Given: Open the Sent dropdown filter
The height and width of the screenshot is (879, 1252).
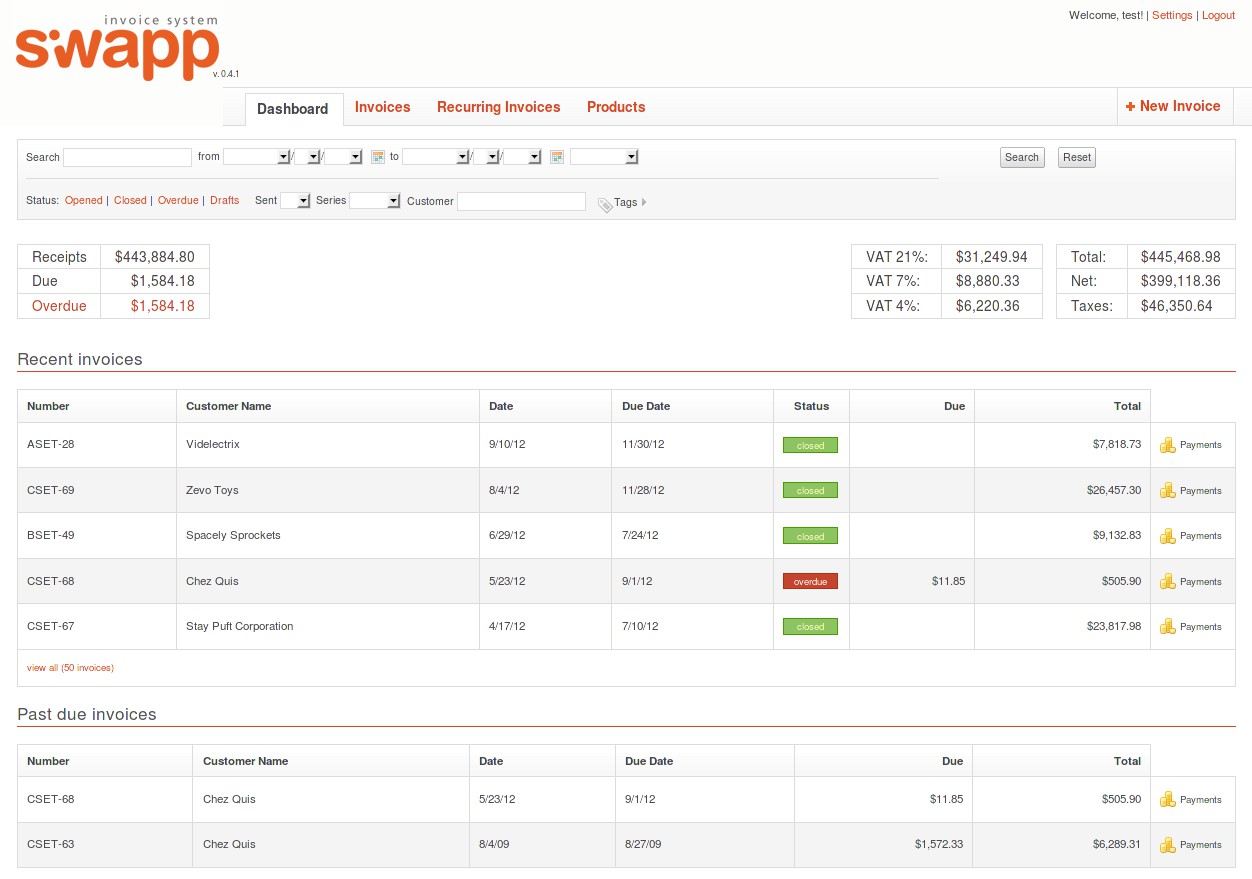Looking at the screenshot, I should 296,201.
